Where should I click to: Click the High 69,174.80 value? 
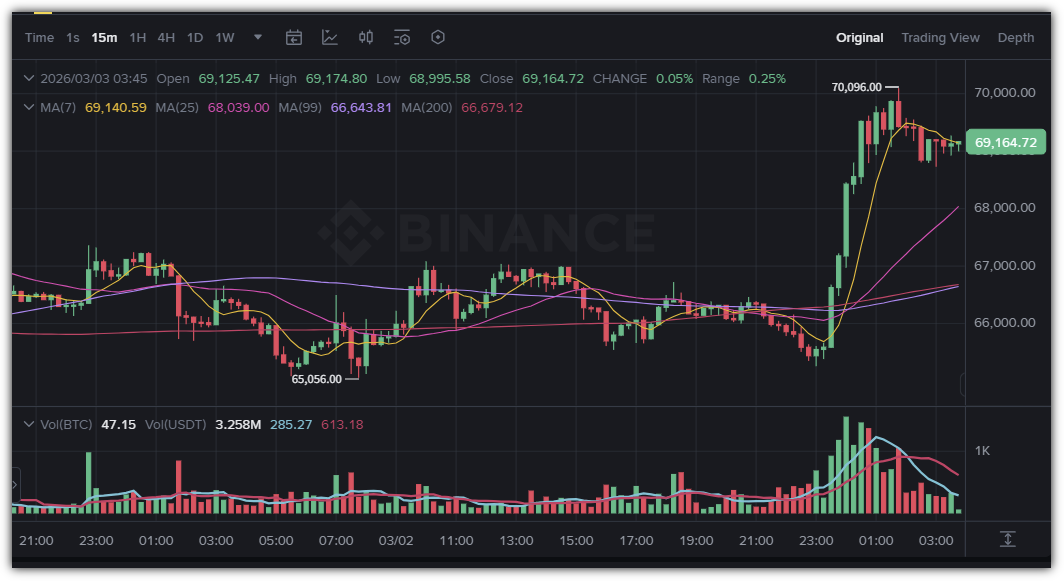tap(336, 79)
